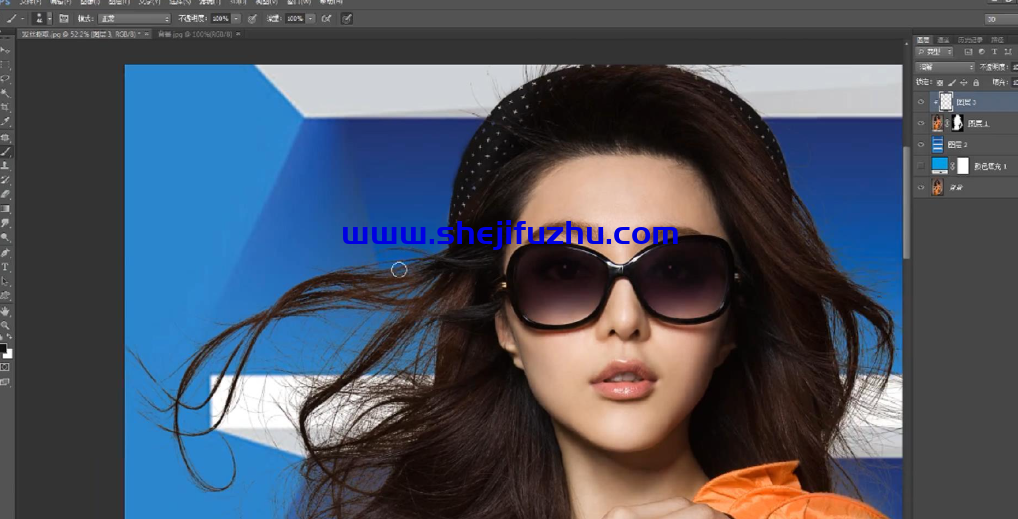Select the Brush tool in left toolbar
The width and height of the screenshot is (1018, 519).
point(6,151)
